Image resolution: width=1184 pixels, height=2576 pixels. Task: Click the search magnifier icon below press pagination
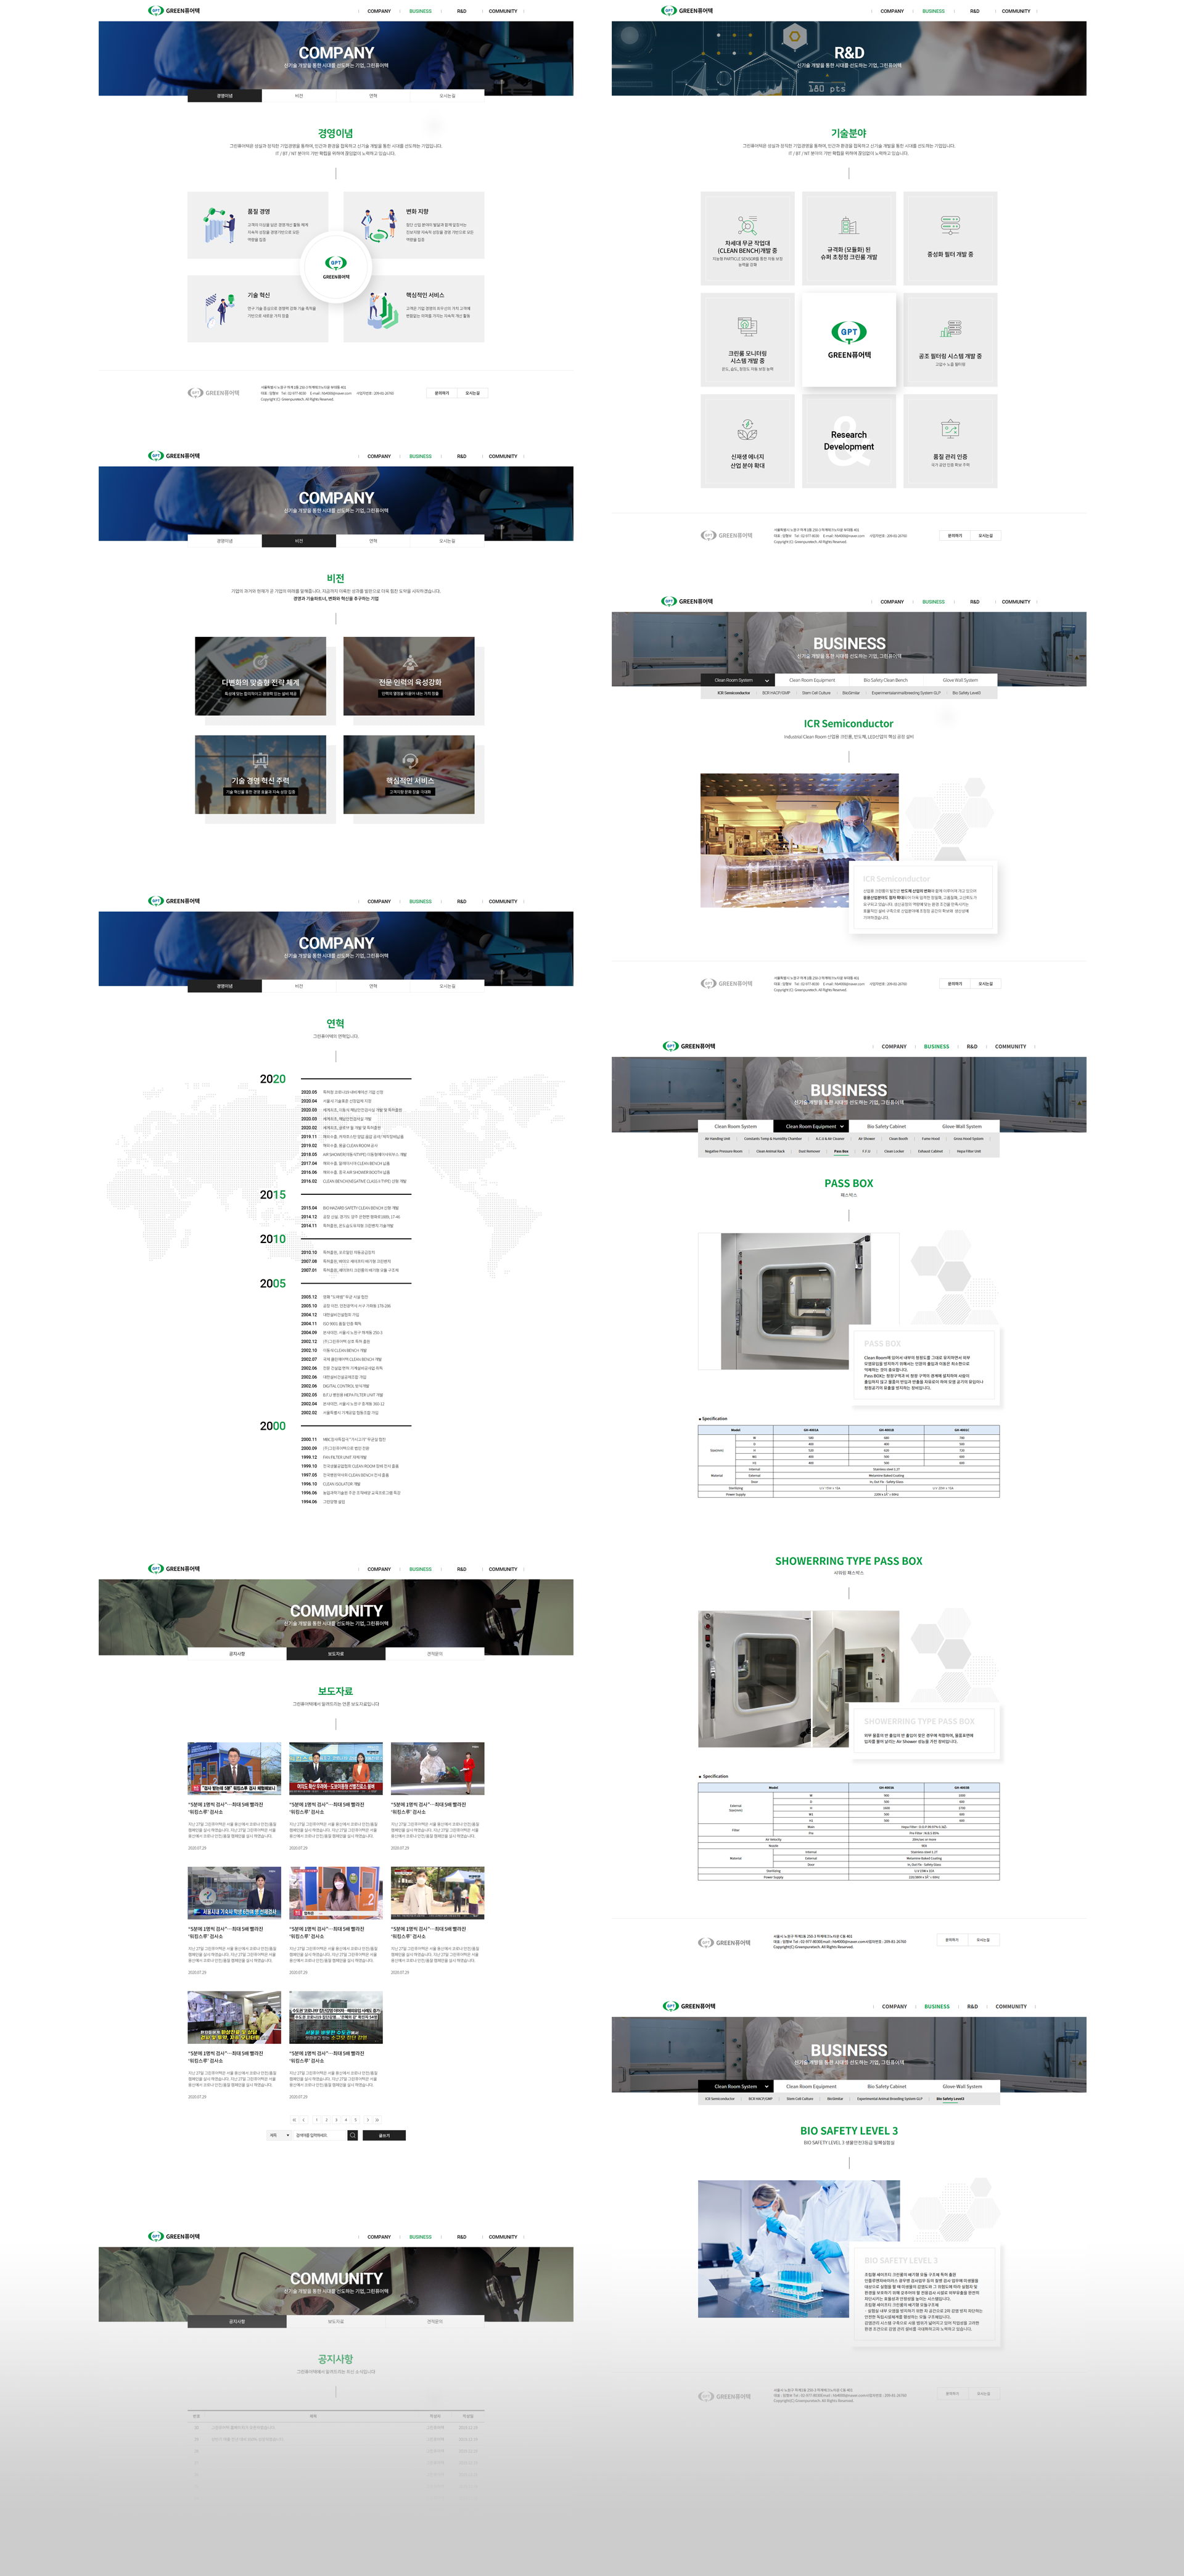click(352, 2135)
